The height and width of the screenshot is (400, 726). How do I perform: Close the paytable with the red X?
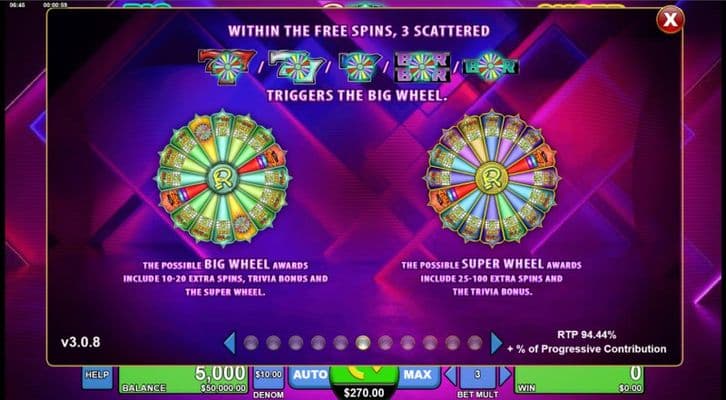[670, 20]
